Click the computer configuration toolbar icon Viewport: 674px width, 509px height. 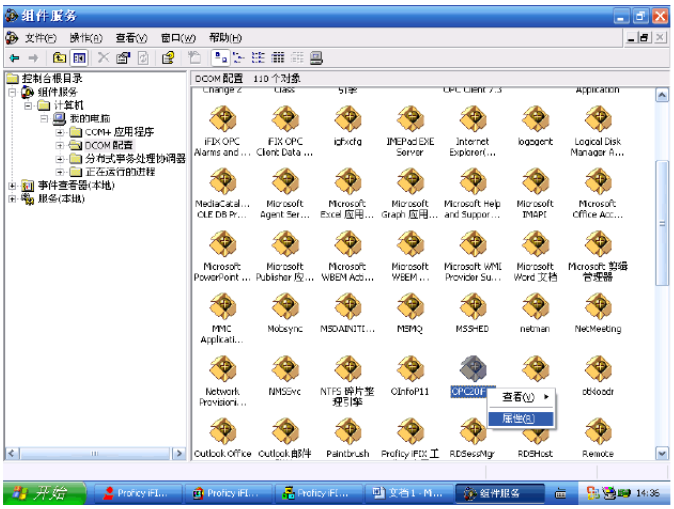(x=316, y=58)
